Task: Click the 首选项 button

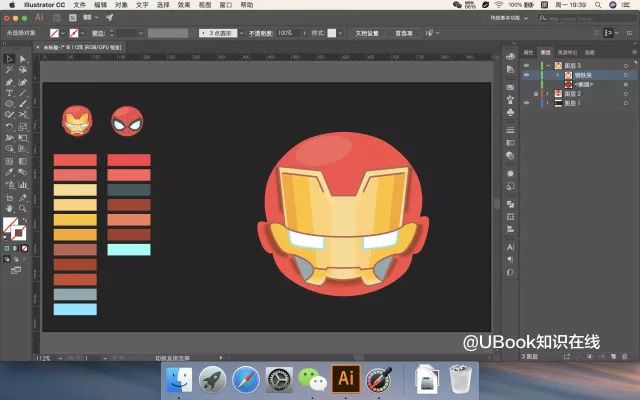Action: (x=403, y=33)
